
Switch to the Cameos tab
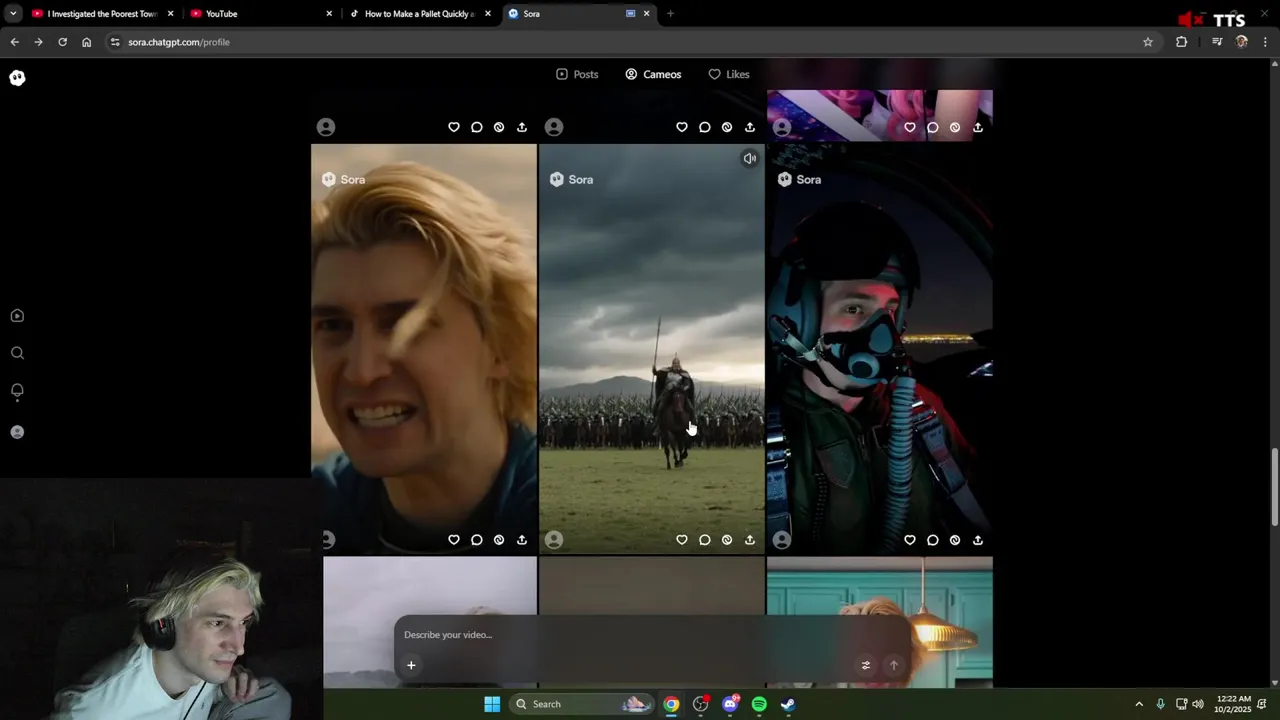coord(653,74)
